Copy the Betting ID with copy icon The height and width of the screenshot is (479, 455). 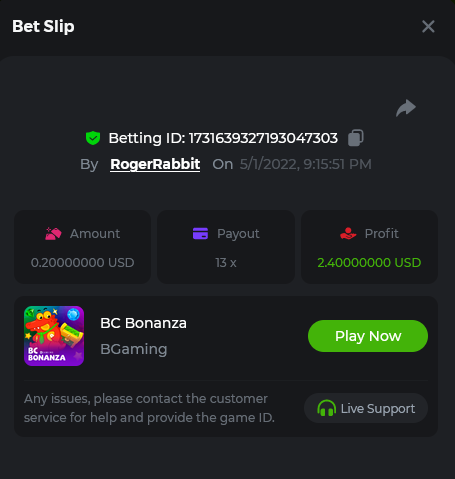(356, 138)
